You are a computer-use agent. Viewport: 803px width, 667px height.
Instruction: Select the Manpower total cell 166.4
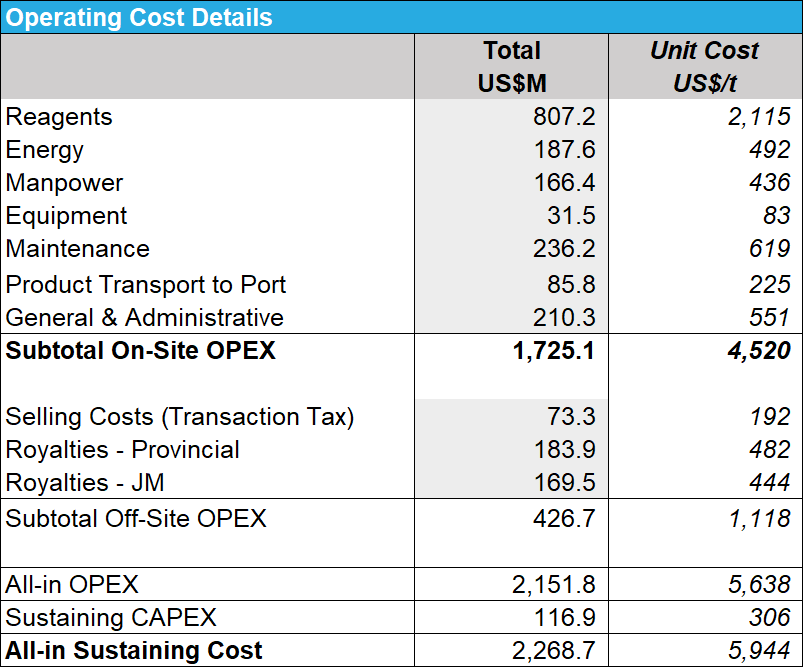click(564, 183)
